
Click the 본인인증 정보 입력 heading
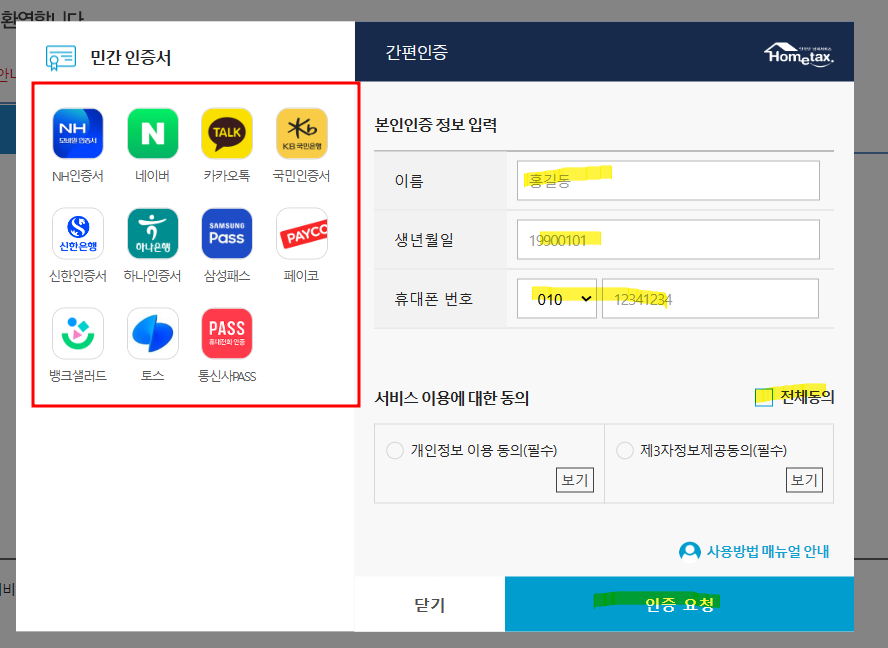436,125
